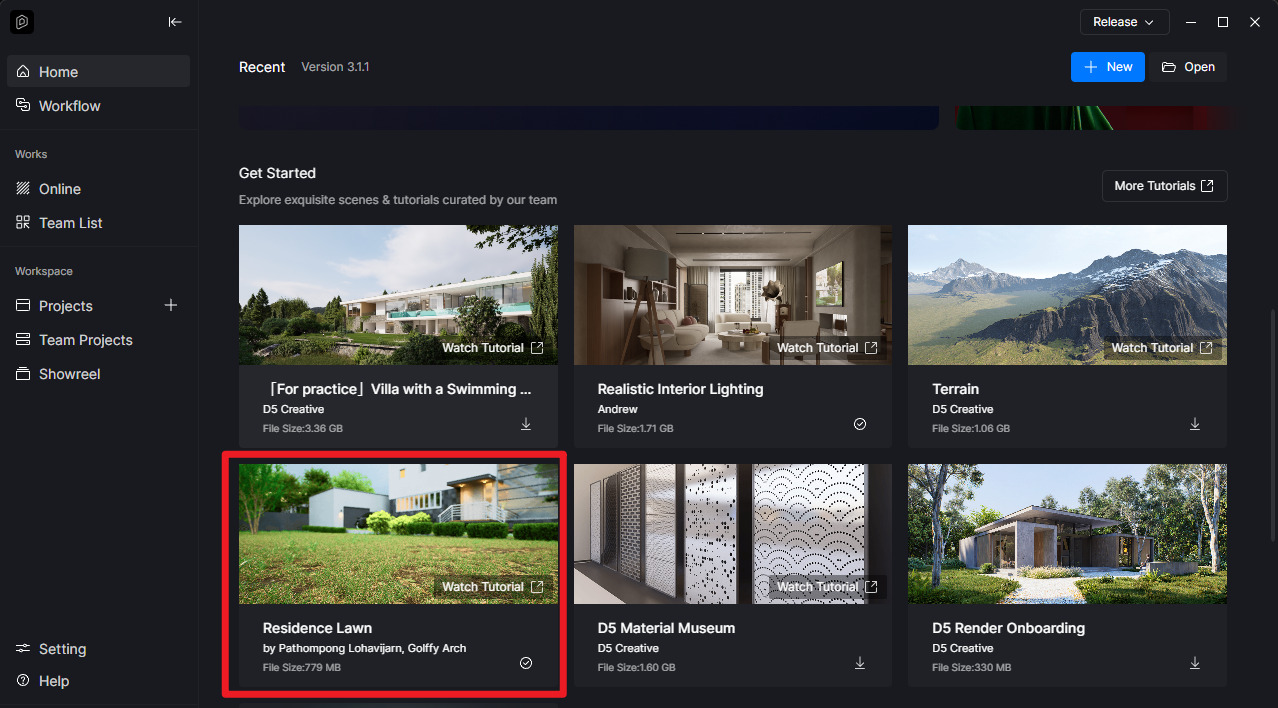Screen dimensions: 1278x708
Task: Click the Terrain title text
Action: click(955, 389)
